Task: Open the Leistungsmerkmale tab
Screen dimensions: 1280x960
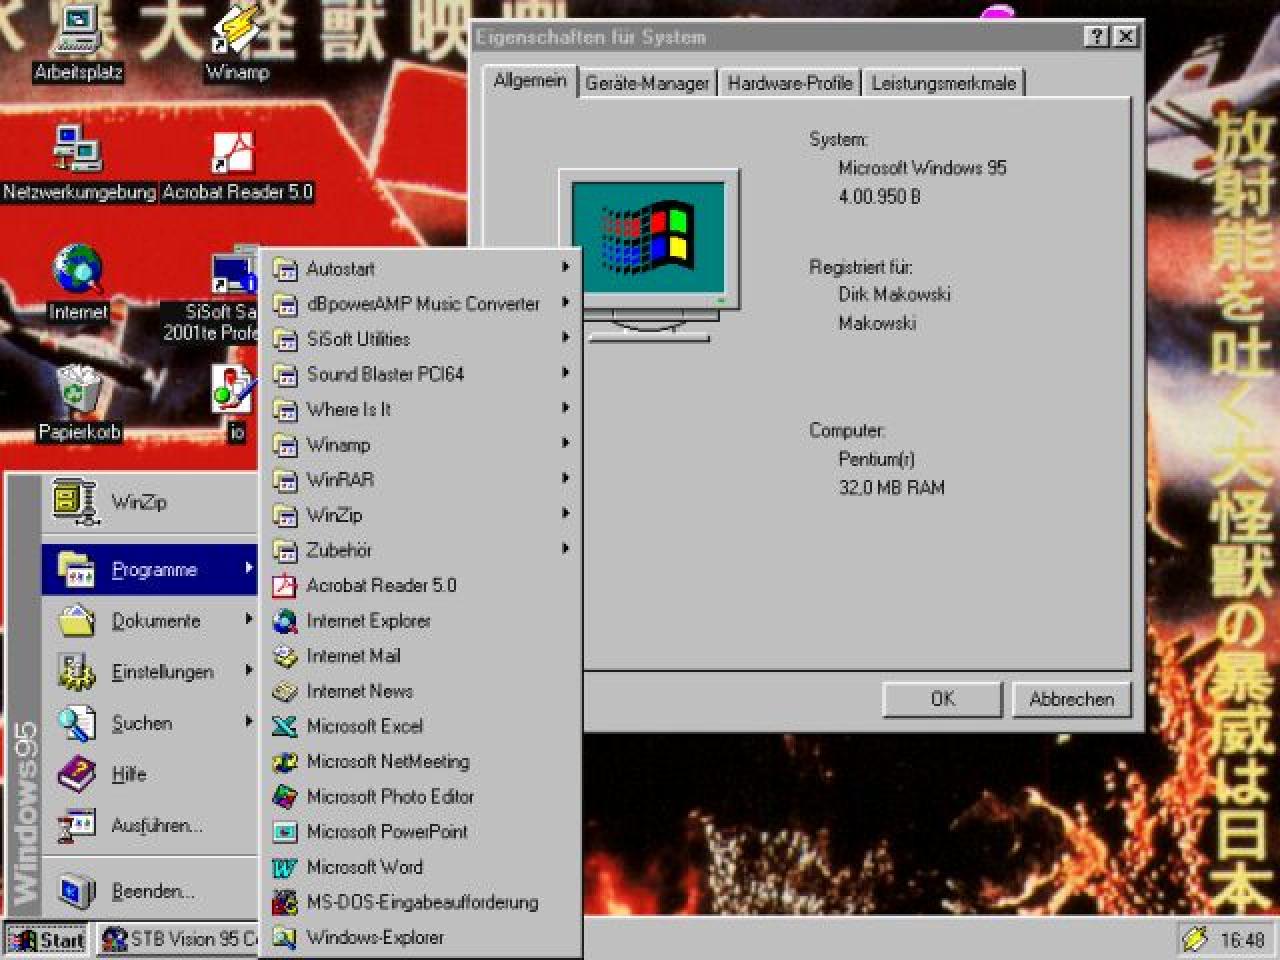Action: point(943,83)
